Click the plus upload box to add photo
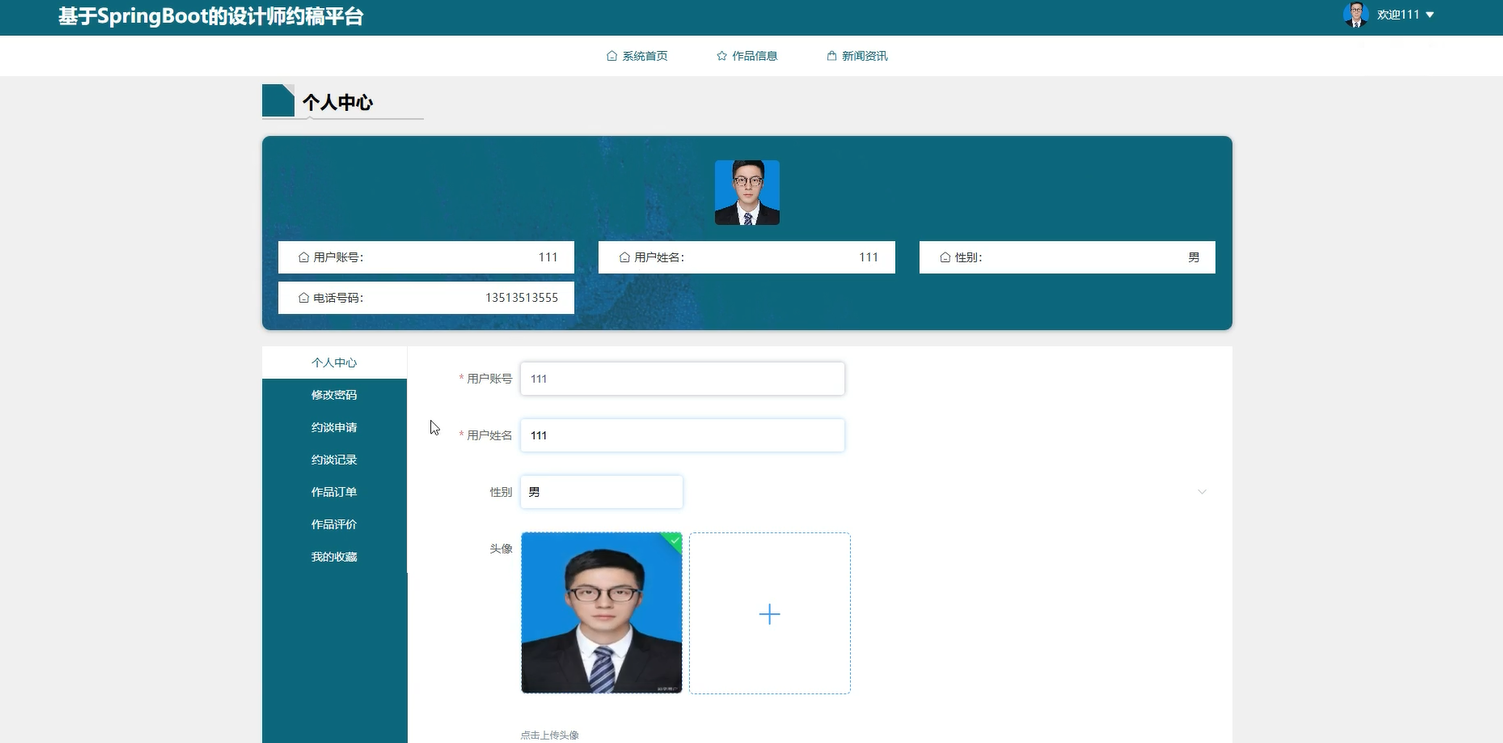The width and height of the screenshot is (1503, 743). pos(769,613)
